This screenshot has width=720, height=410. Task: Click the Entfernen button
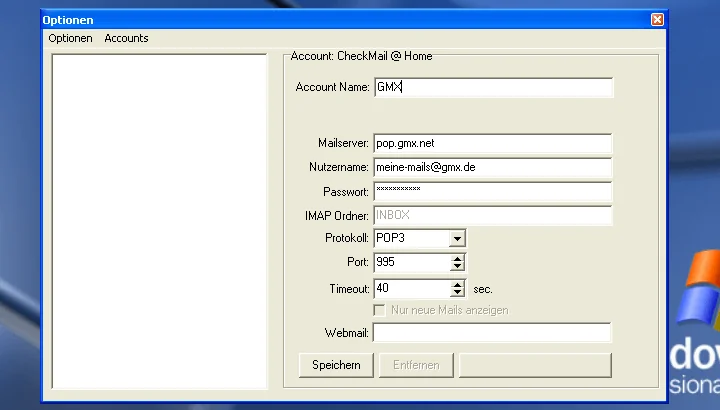[x=416, y=365]
